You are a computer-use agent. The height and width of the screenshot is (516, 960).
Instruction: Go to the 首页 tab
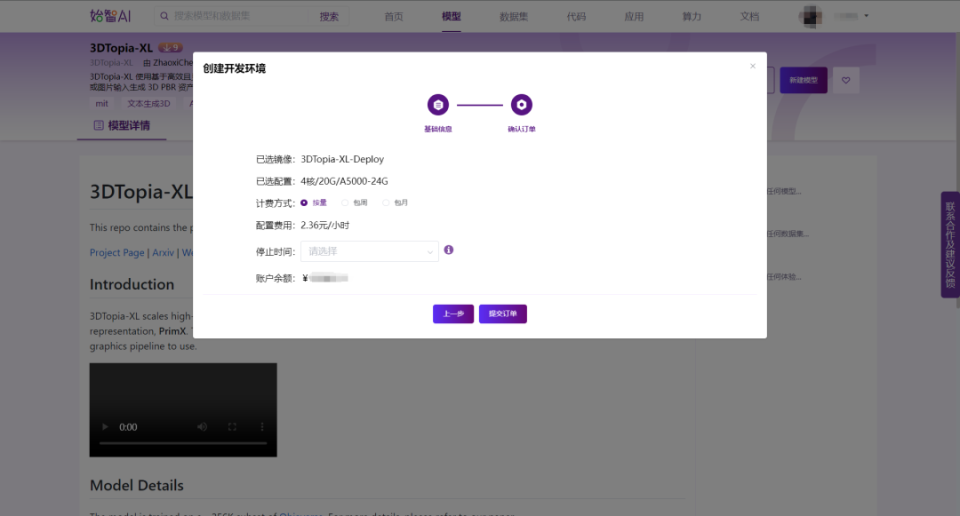[394, 17]
